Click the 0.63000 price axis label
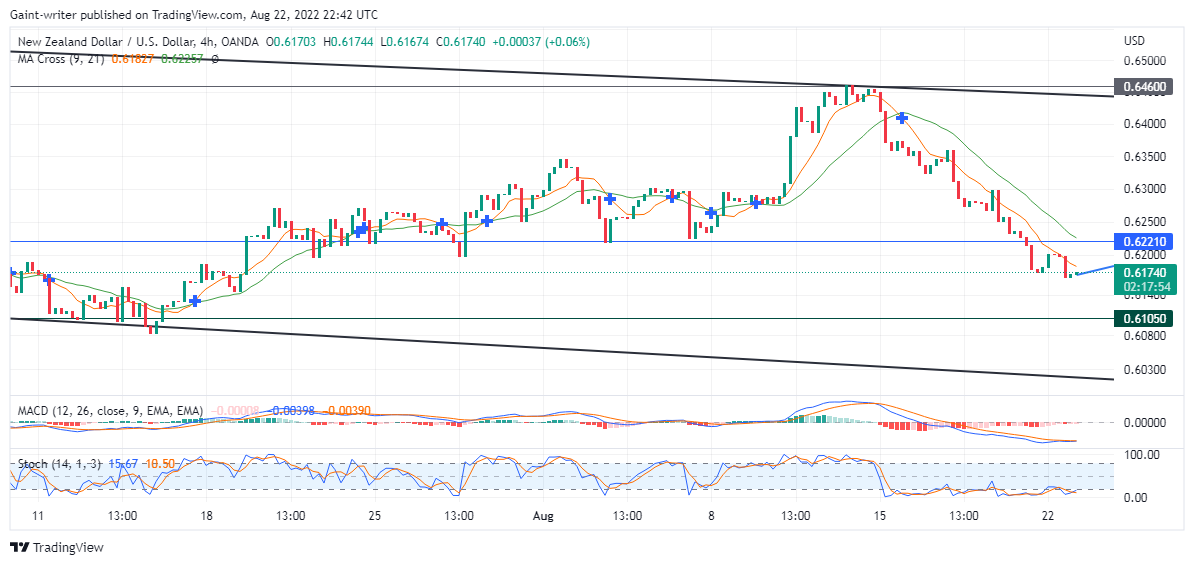This screenshot has width=1194, height=565. (x=1146, y=189)
